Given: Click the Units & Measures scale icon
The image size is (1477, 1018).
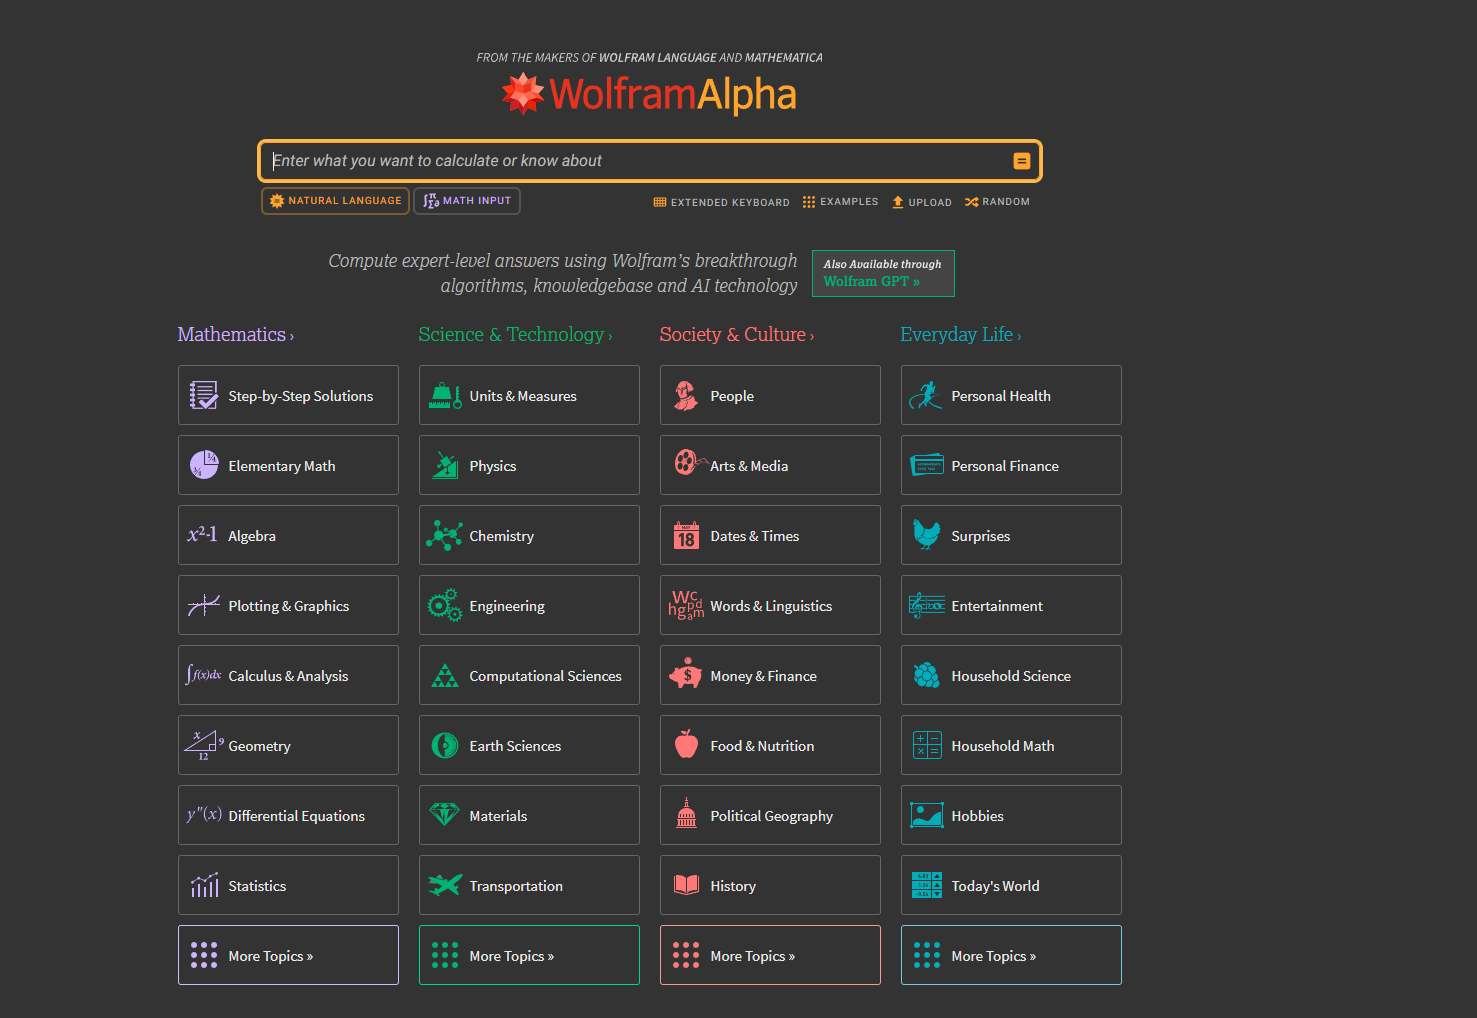Looking at the screenshot, I should (x=445, y=395).
